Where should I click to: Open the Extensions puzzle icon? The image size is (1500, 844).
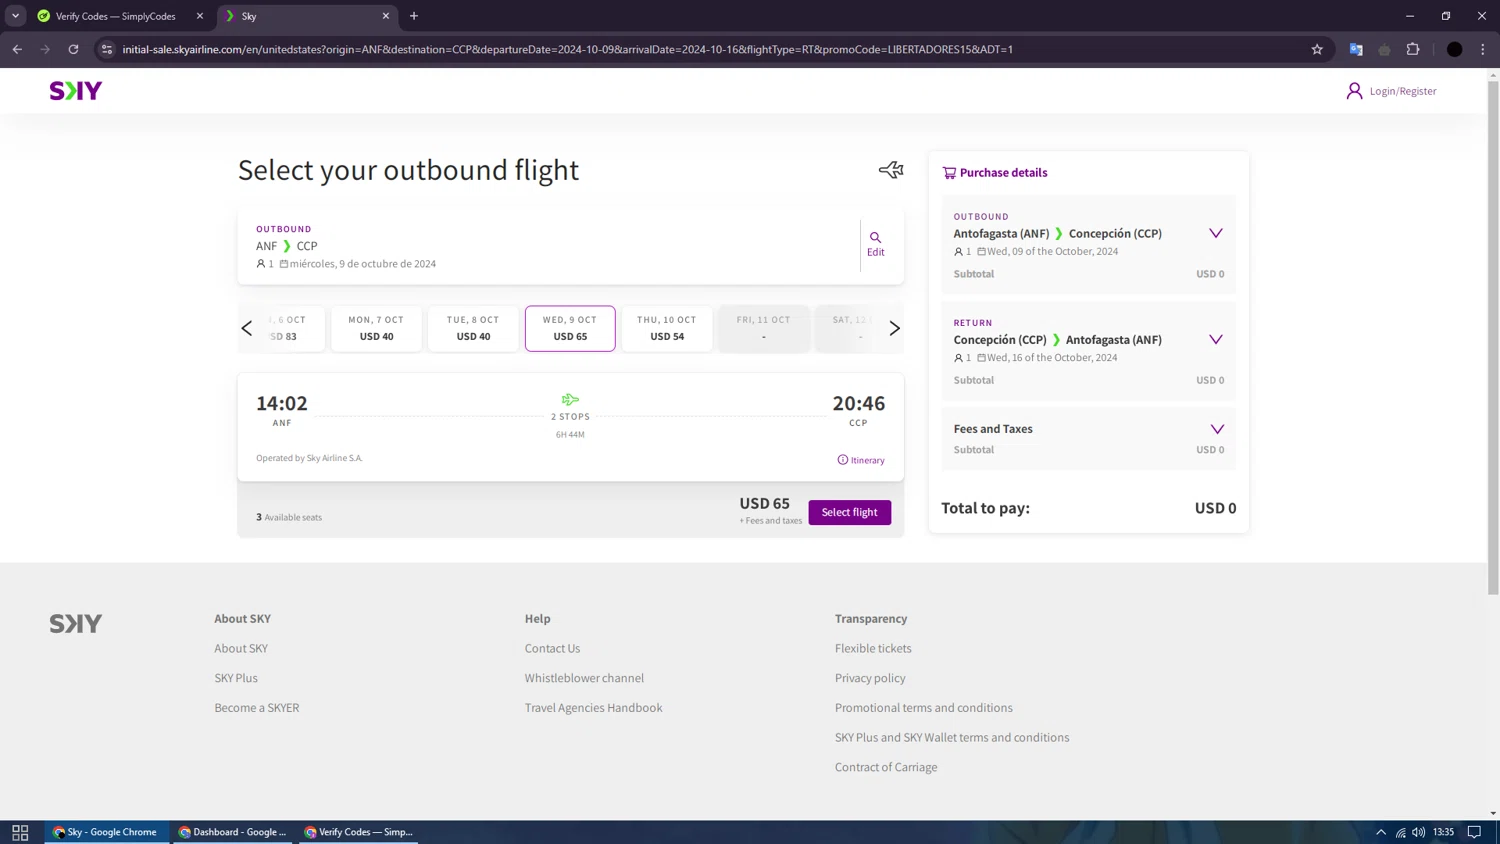(1413, 49)
